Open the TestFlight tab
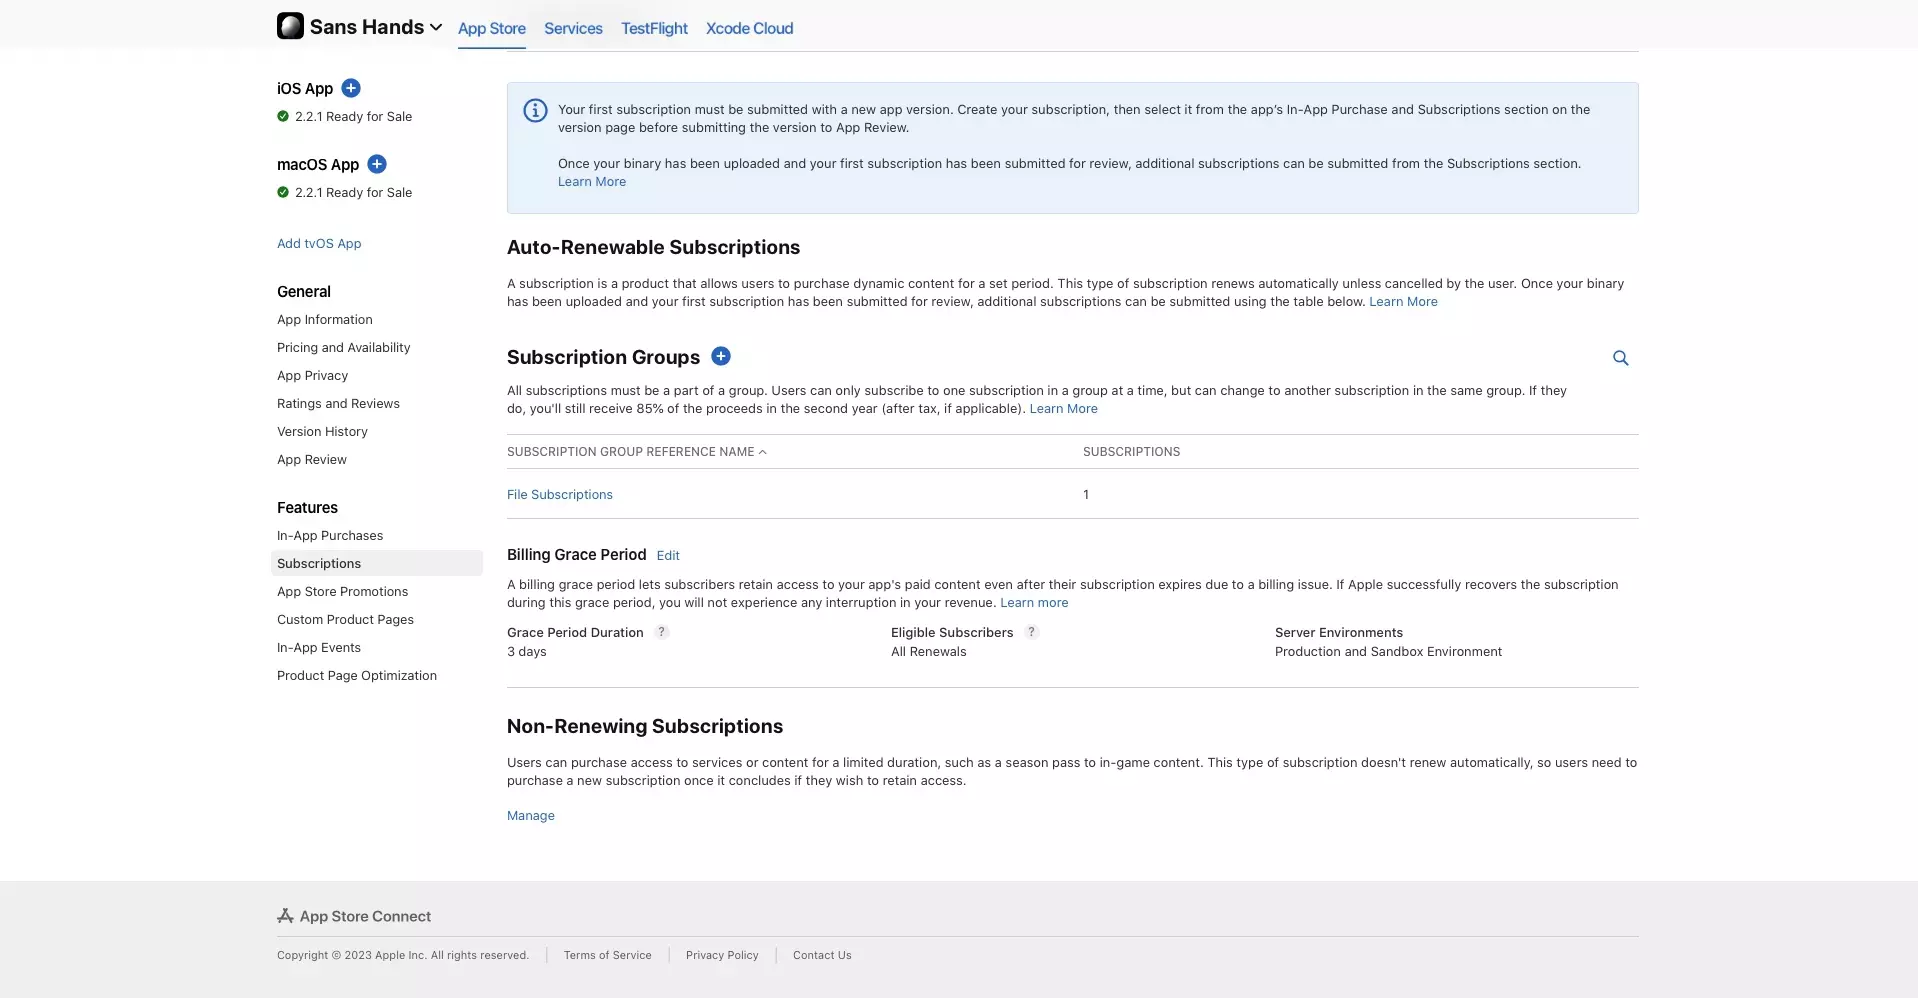This screenshot has height=998, width=1918. pyautogui.click(x=654, y=28)
